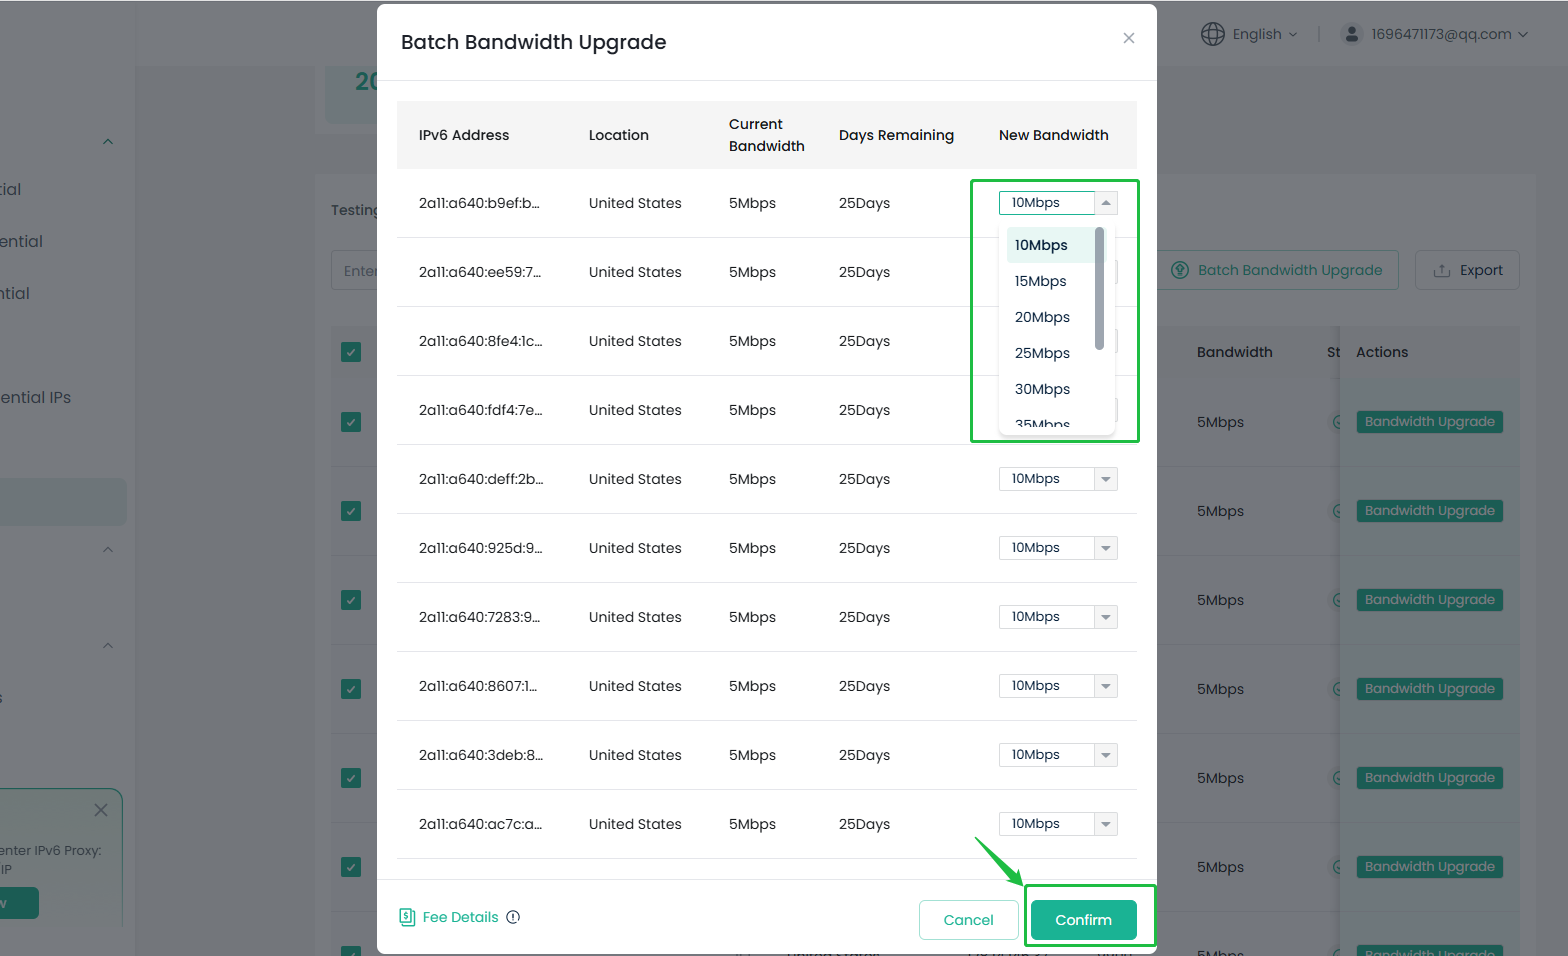The height and width of the screenshot is (956, 1568).
Task: Click the dropdown list scrollbar thumb
Action: pos(1099,289)
